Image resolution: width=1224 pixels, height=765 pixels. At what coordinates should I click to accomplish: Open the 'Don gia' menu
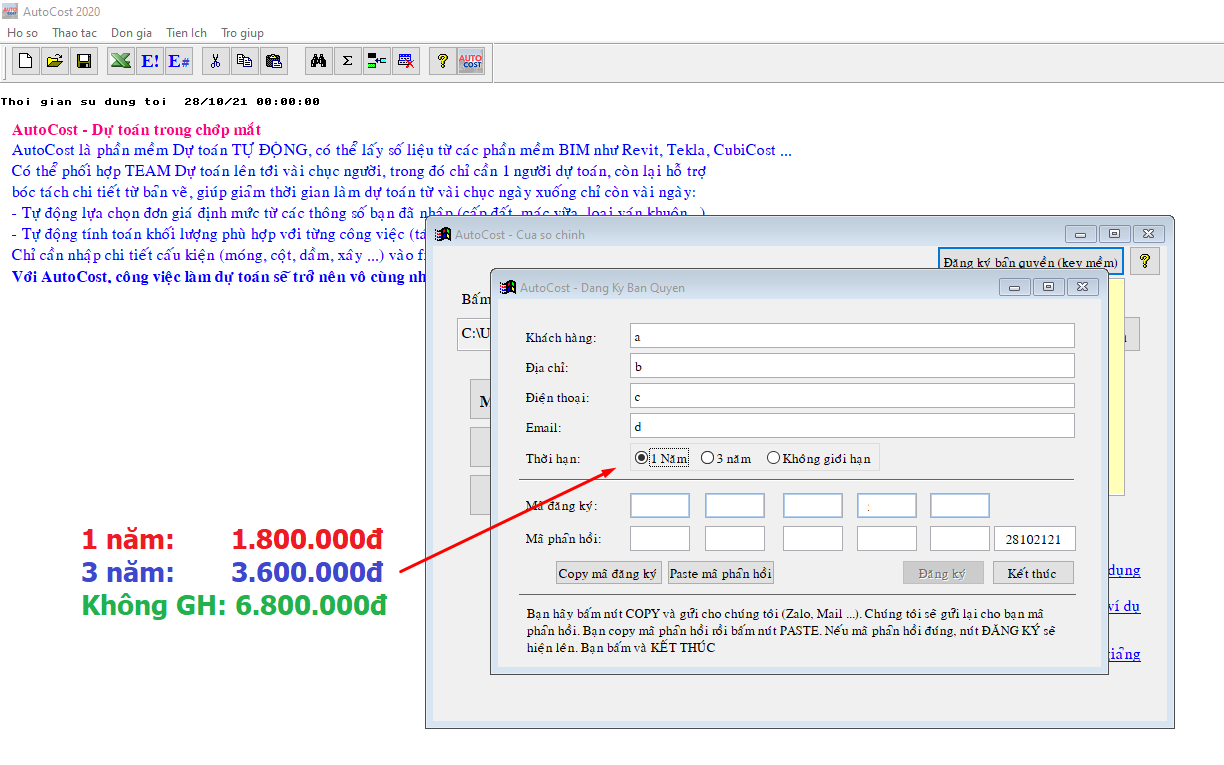(x=131, y=33)
